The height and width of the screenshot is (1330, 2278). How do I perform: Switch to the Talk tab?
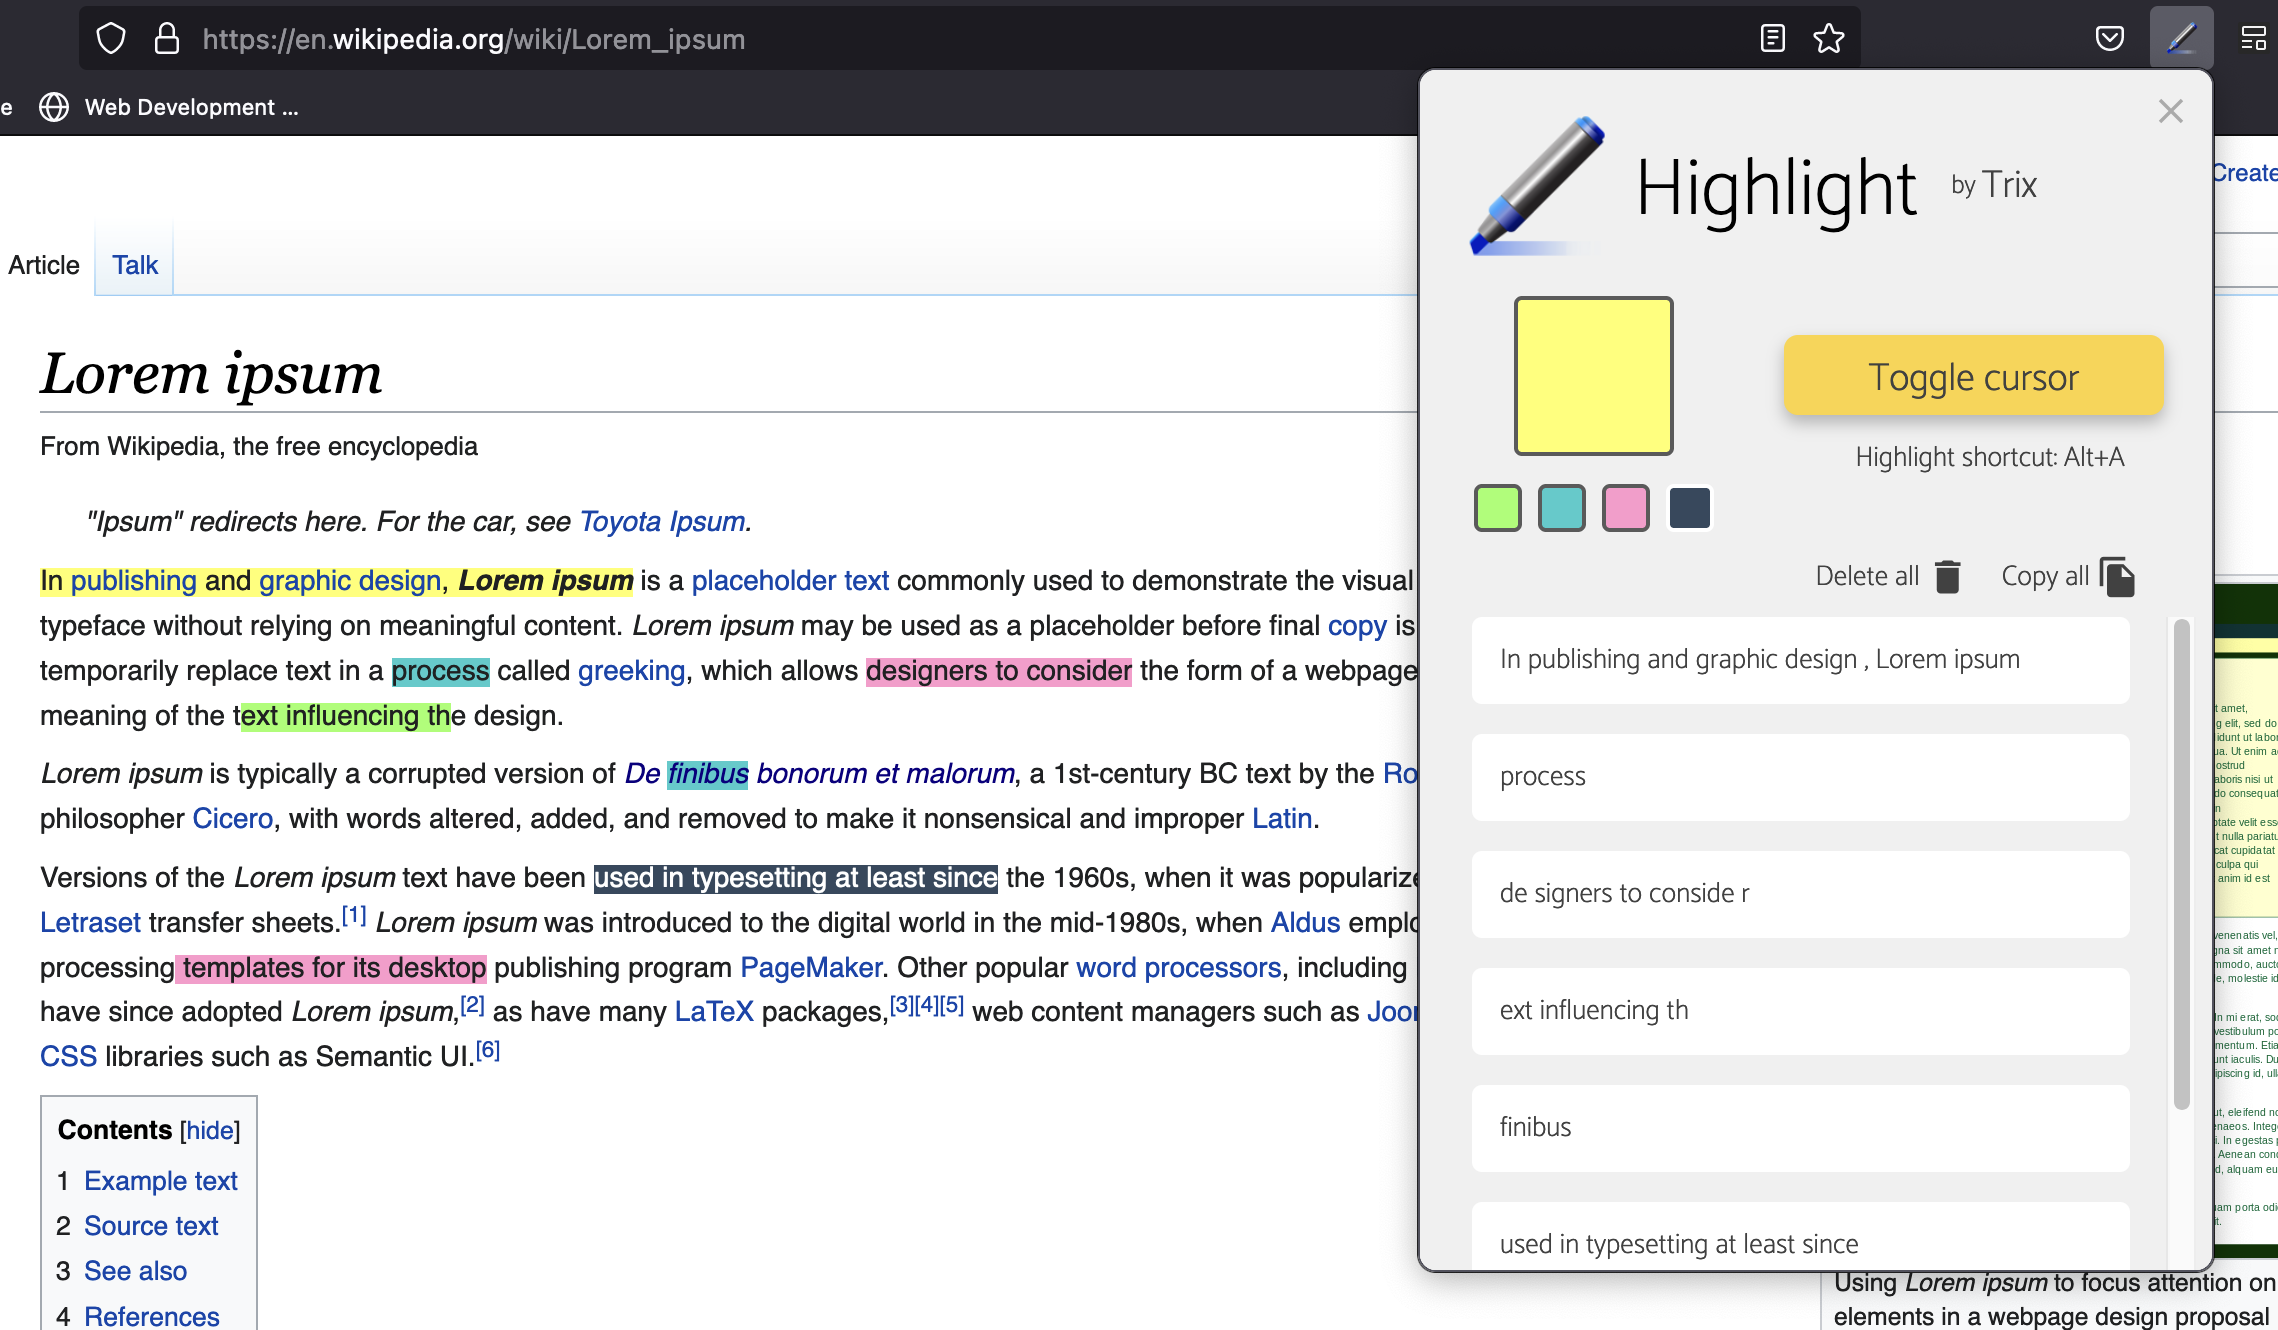pyautogui.click(x=135, y=265)
